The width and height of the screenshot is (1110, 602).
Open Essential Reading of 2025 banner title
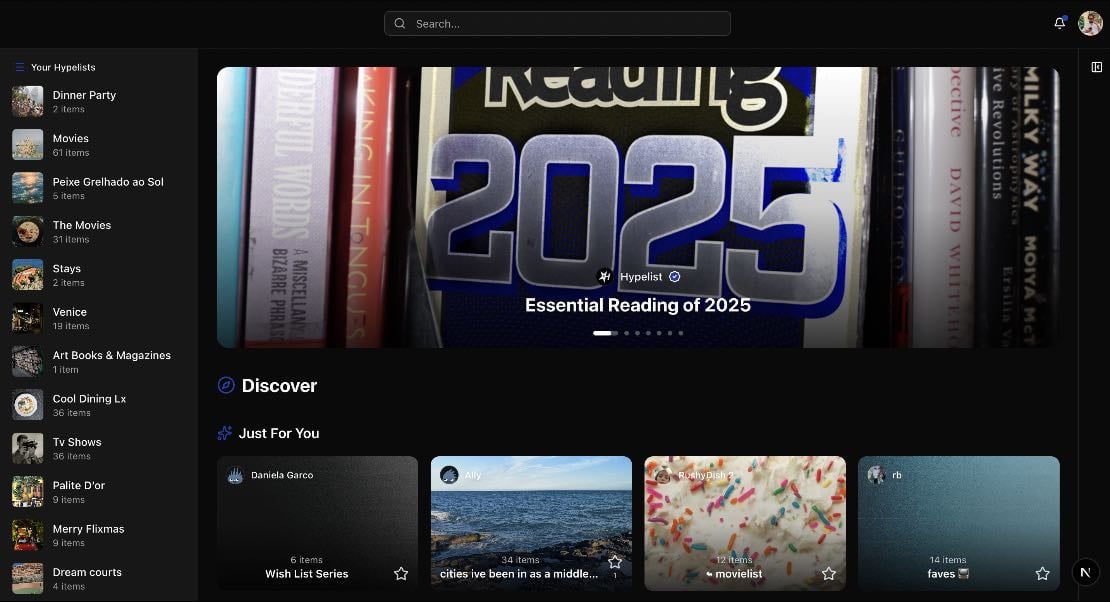[x=637, y=305]
